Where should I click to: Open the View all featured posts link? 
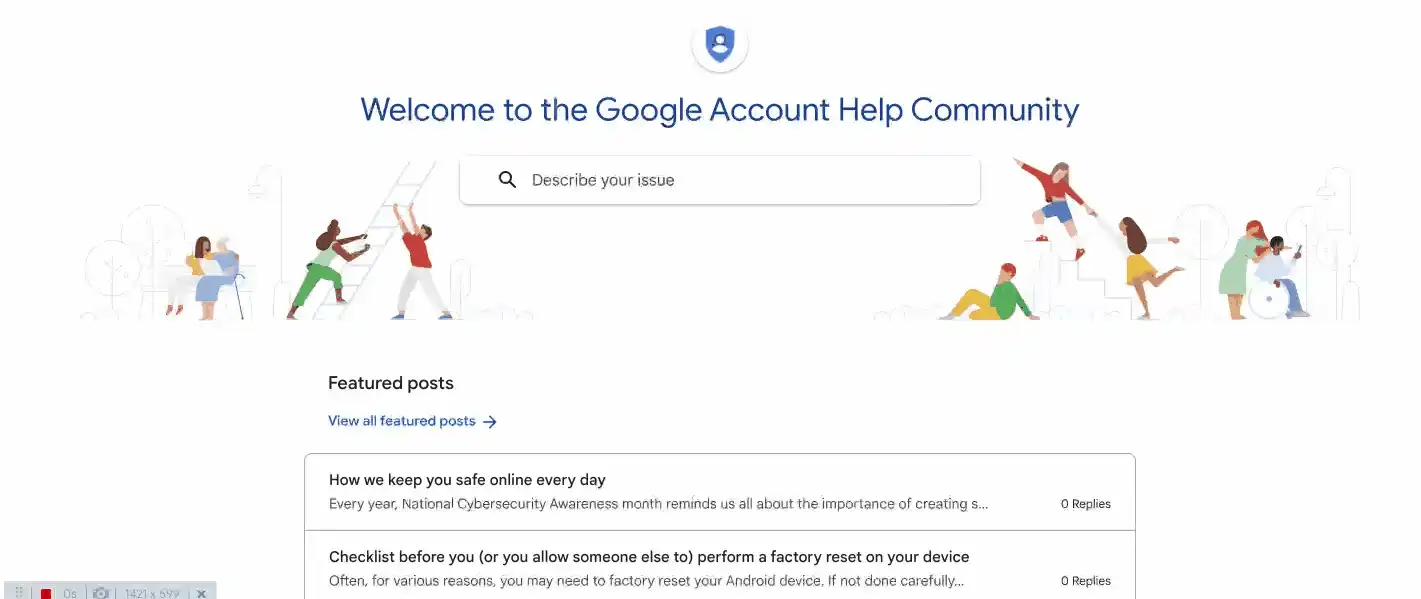coord(400,421)
